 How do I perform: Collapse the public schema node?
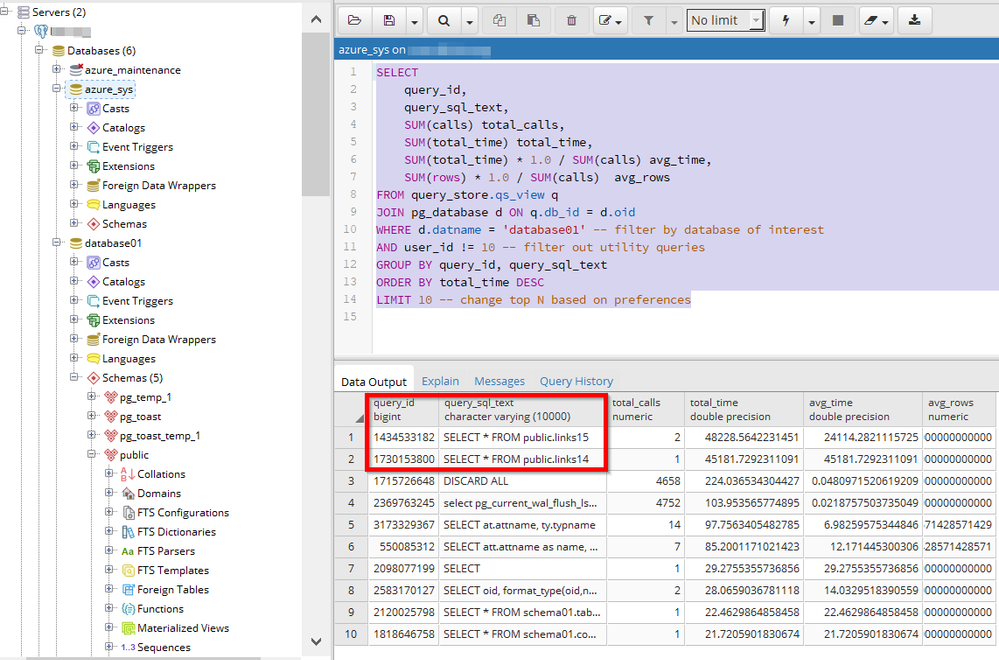point(93,455)
